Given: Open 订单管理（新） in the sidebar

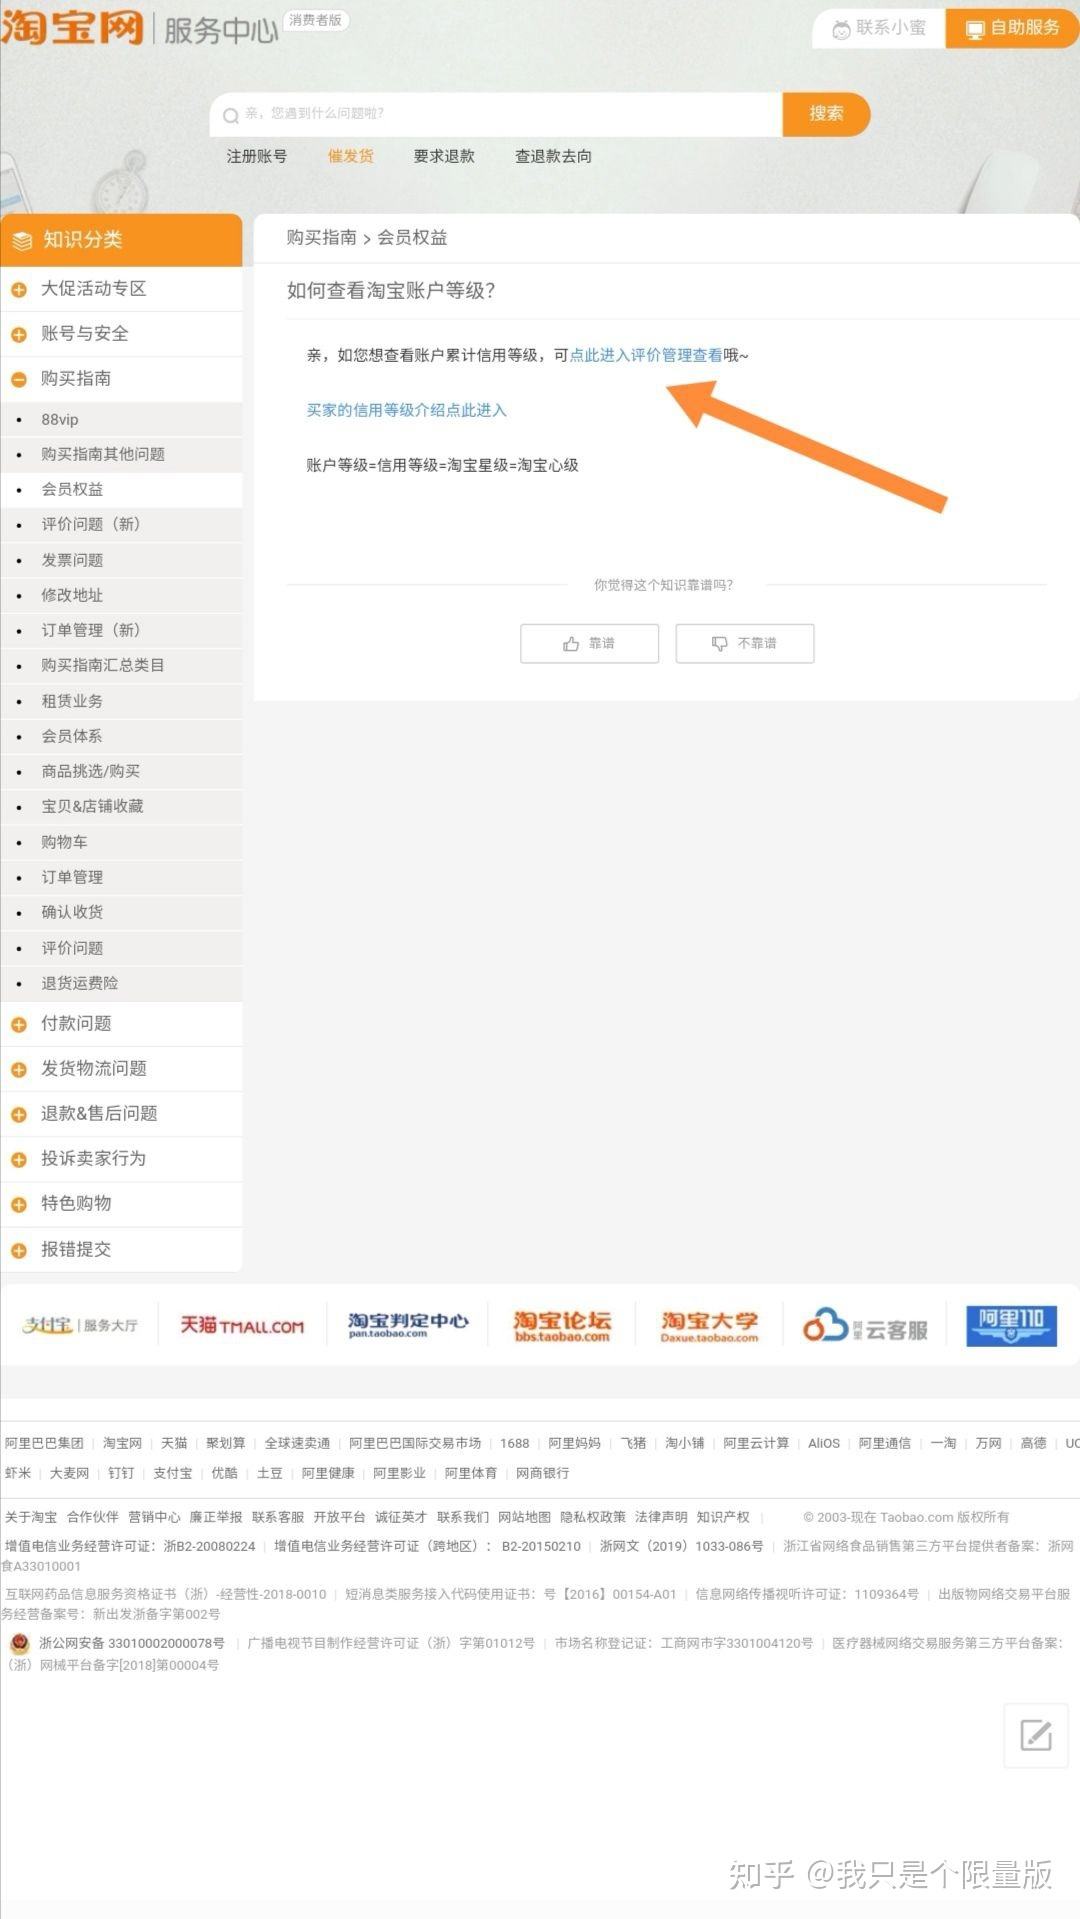Looking at the screenshot, I should click(121, 630).
